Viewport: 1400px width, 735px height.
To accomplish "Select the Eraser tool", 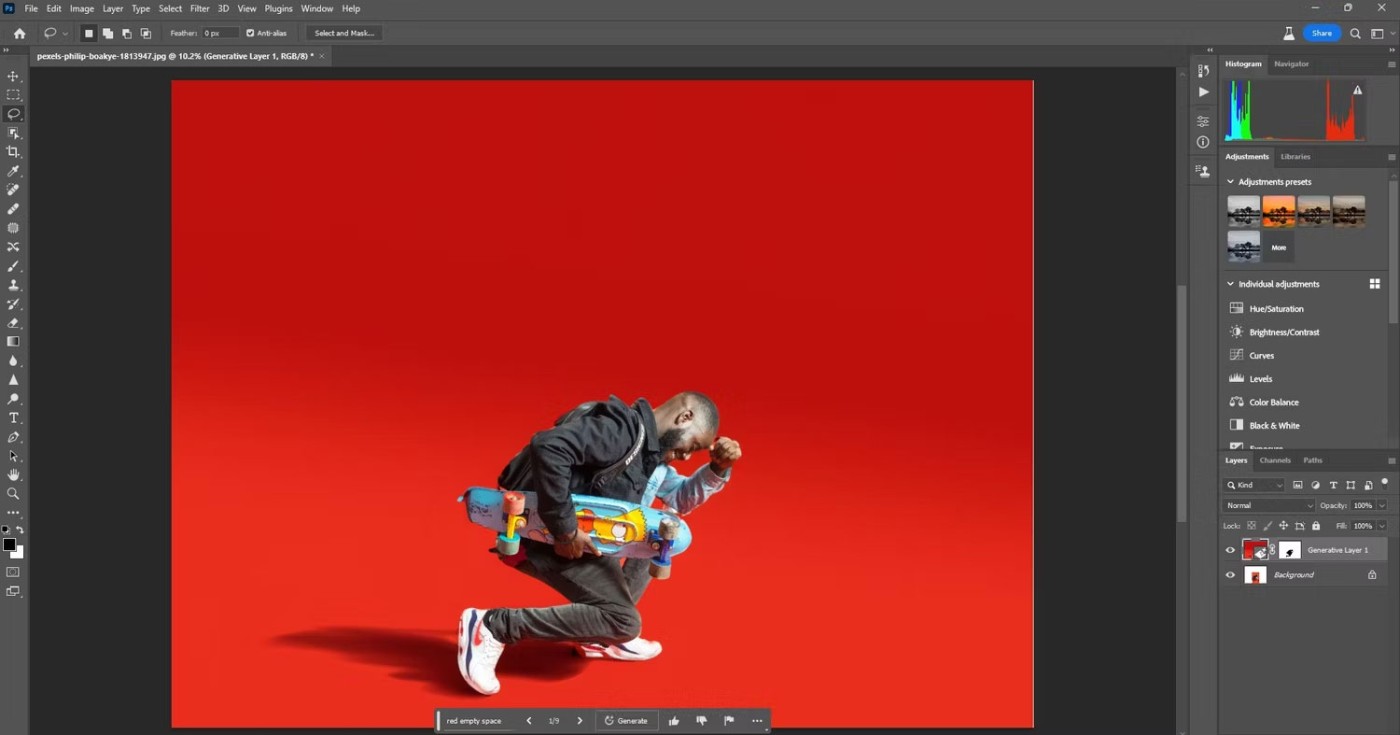I will click(x=13, y=323).
